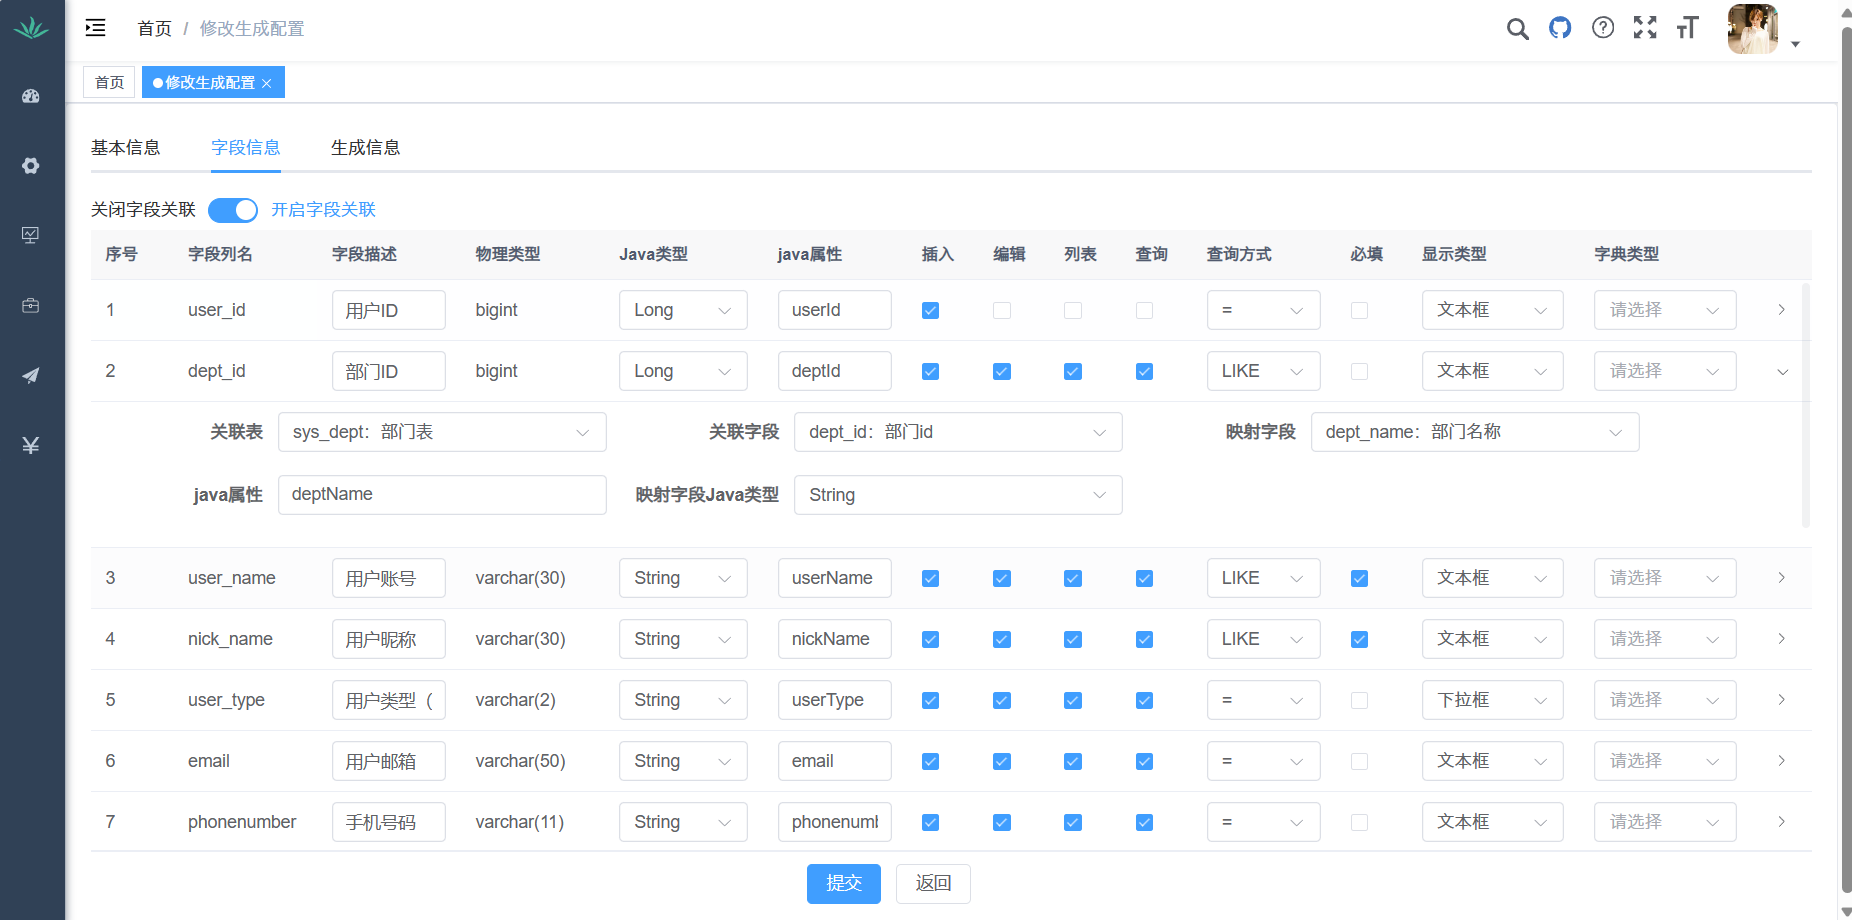Click the search magnifier icon
The width and height of the screenshot is (1852, 920).
pos(1517,29)
